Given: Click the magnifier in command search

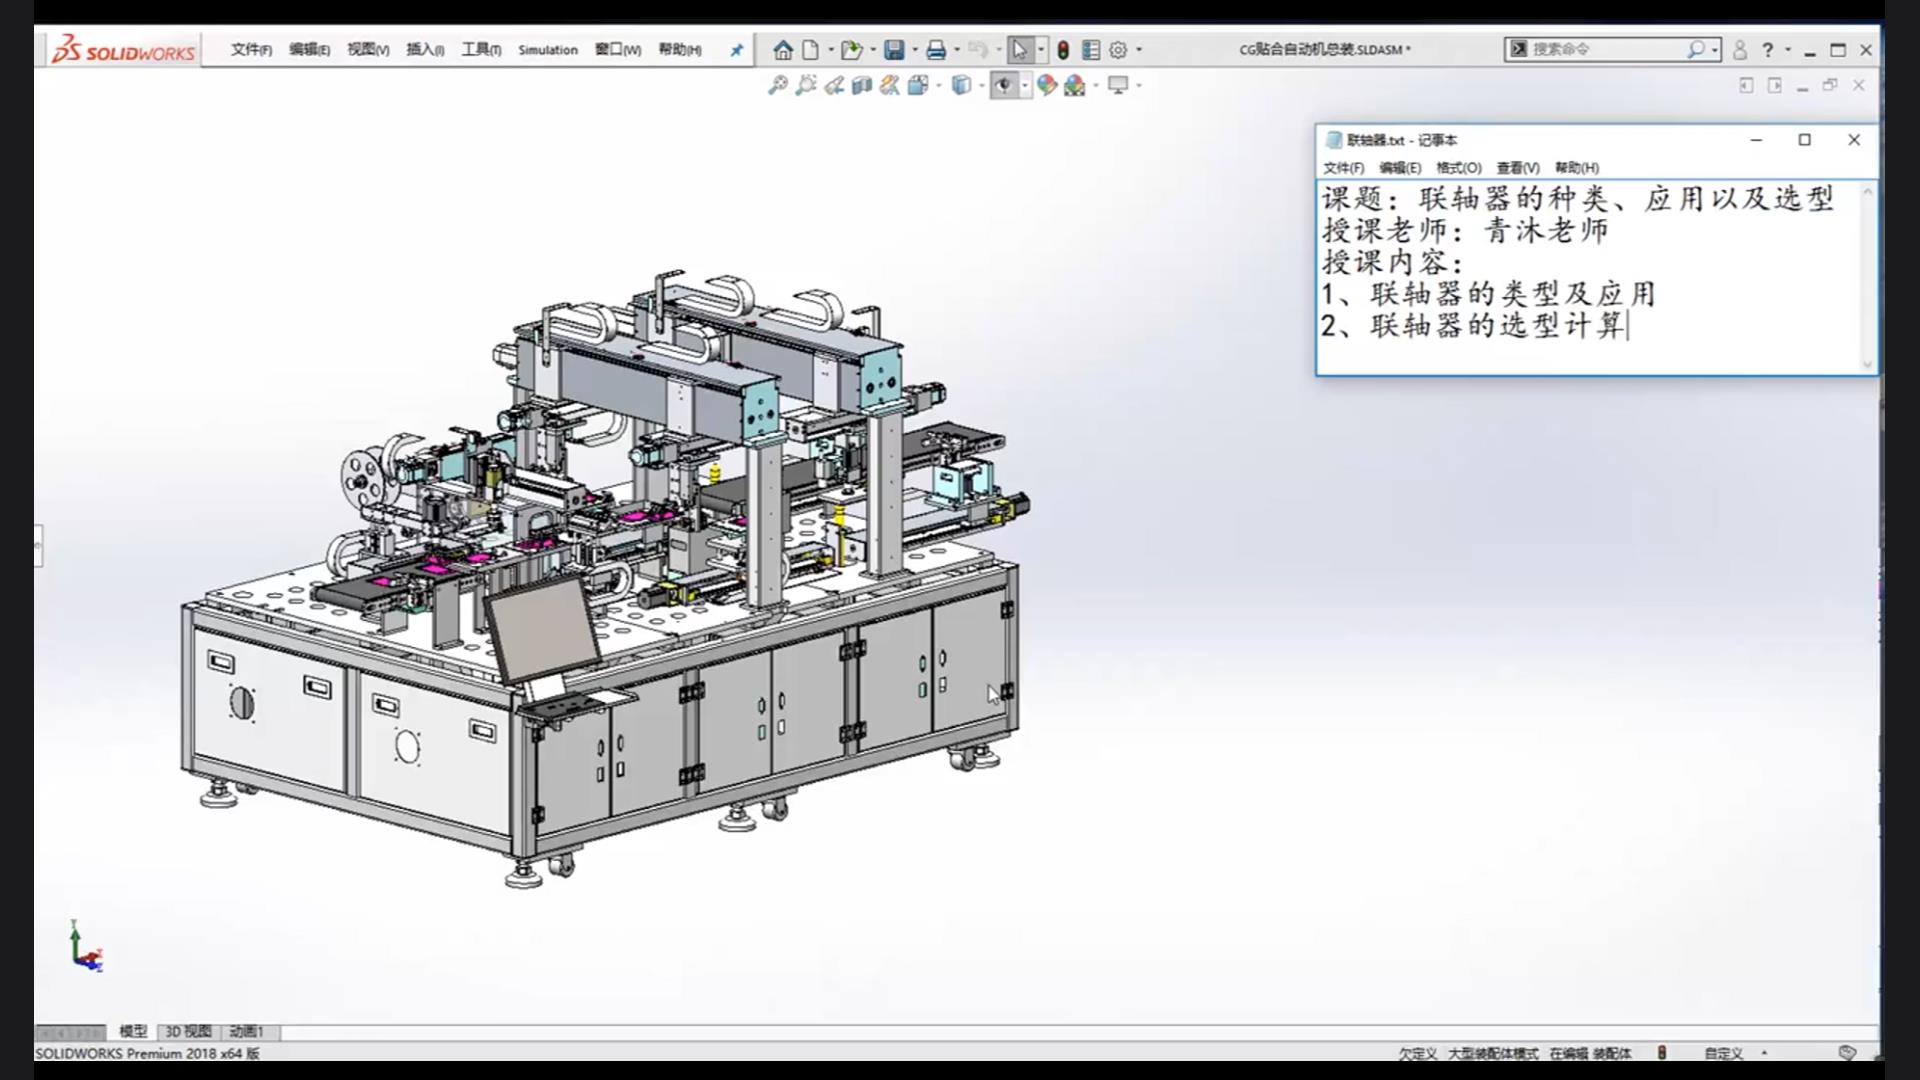Looking at the screenshot, I should pos(1696,49).
